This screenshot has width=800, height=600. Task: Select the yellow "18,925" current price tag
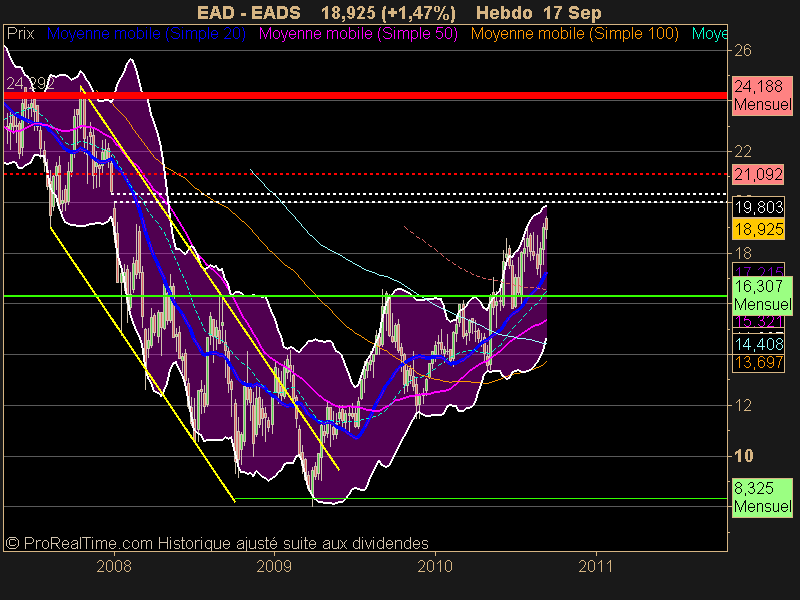point(758,229)
